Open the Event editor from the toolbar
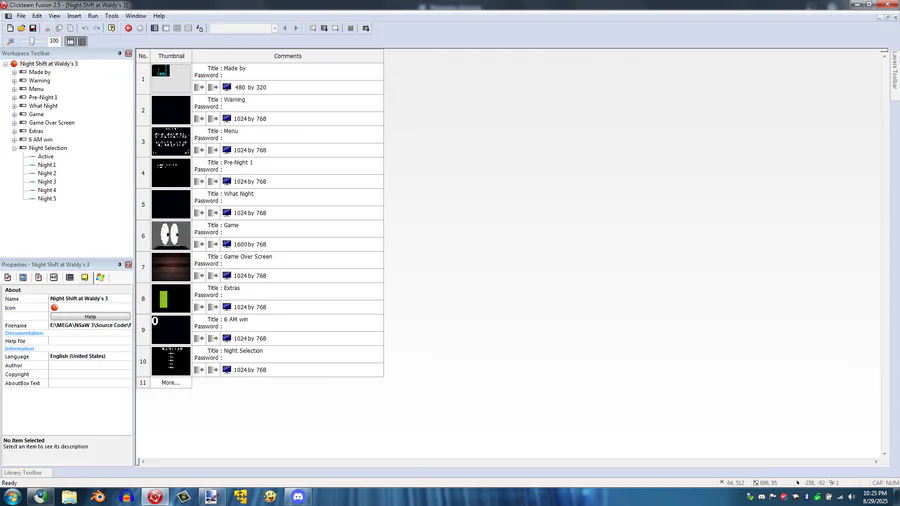 point(177,28)
